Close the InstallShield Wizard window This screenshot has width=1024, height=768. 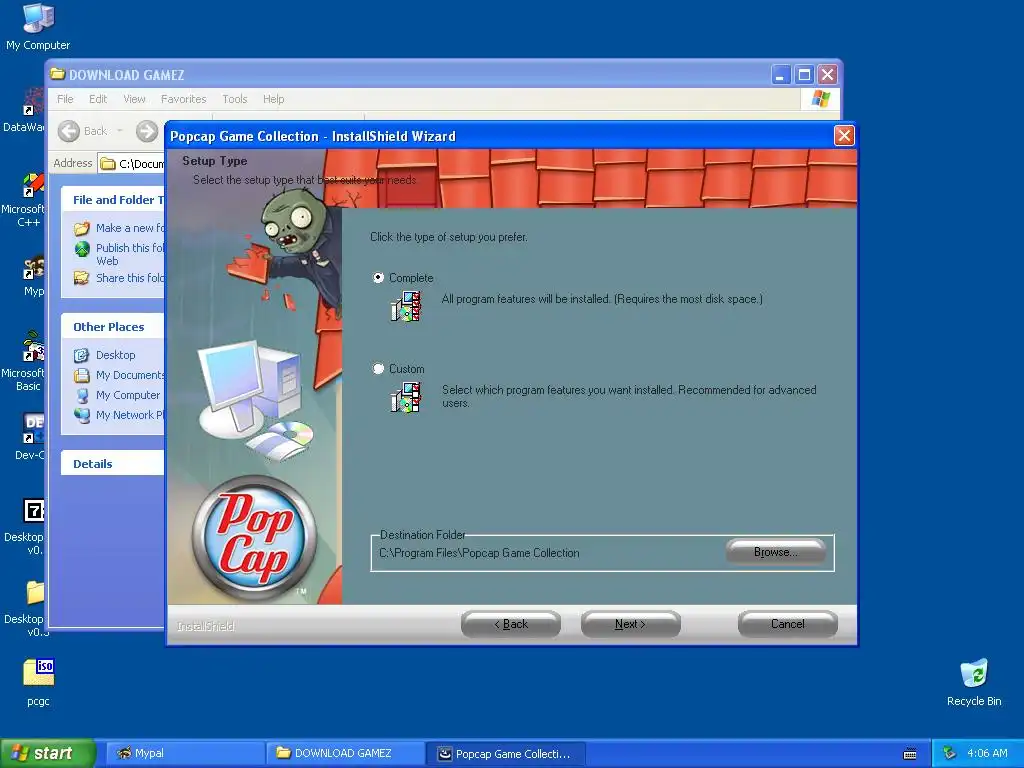[x=844, y=136]
